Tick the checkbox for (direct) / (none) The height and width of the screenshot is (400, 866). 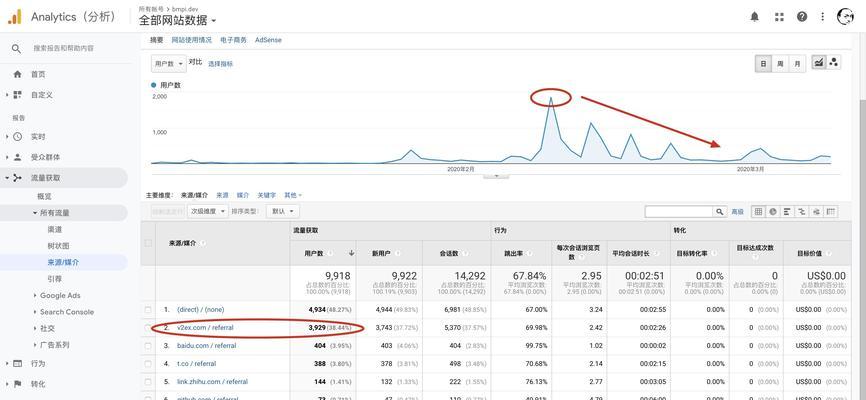pos(149,310)
